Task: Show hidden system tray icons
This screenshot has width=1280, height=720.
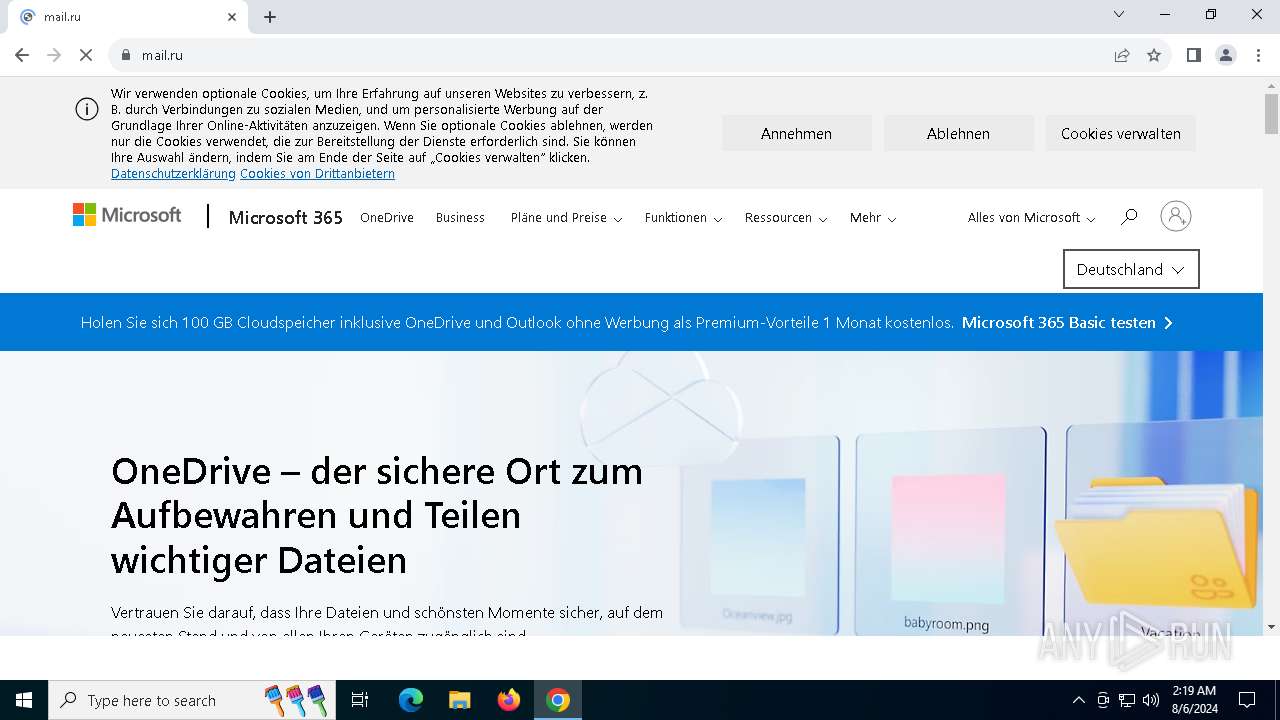Action: [x=1078, y=700]
